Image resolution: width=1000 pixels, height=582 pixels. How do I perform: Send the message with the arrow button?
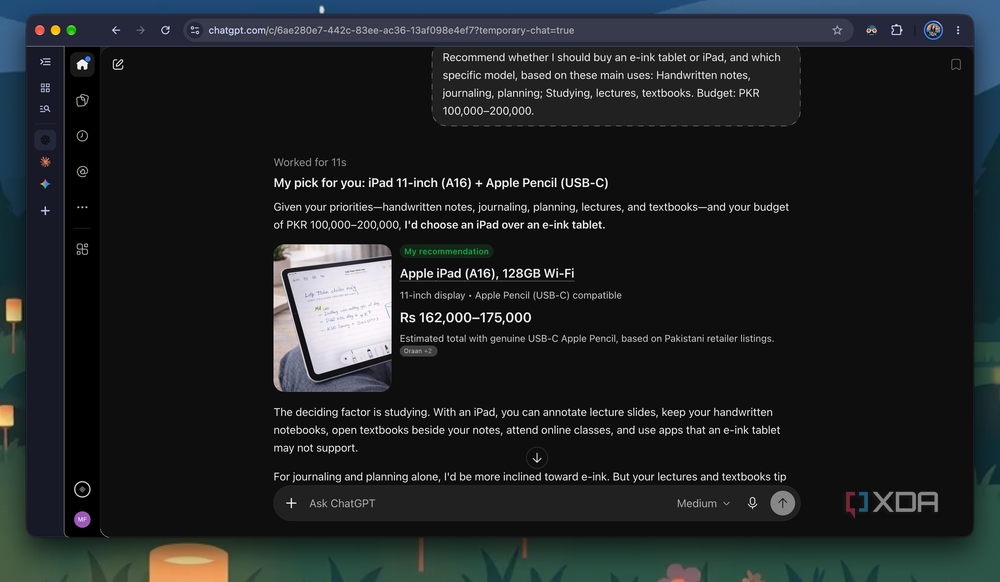click(783, 503)
